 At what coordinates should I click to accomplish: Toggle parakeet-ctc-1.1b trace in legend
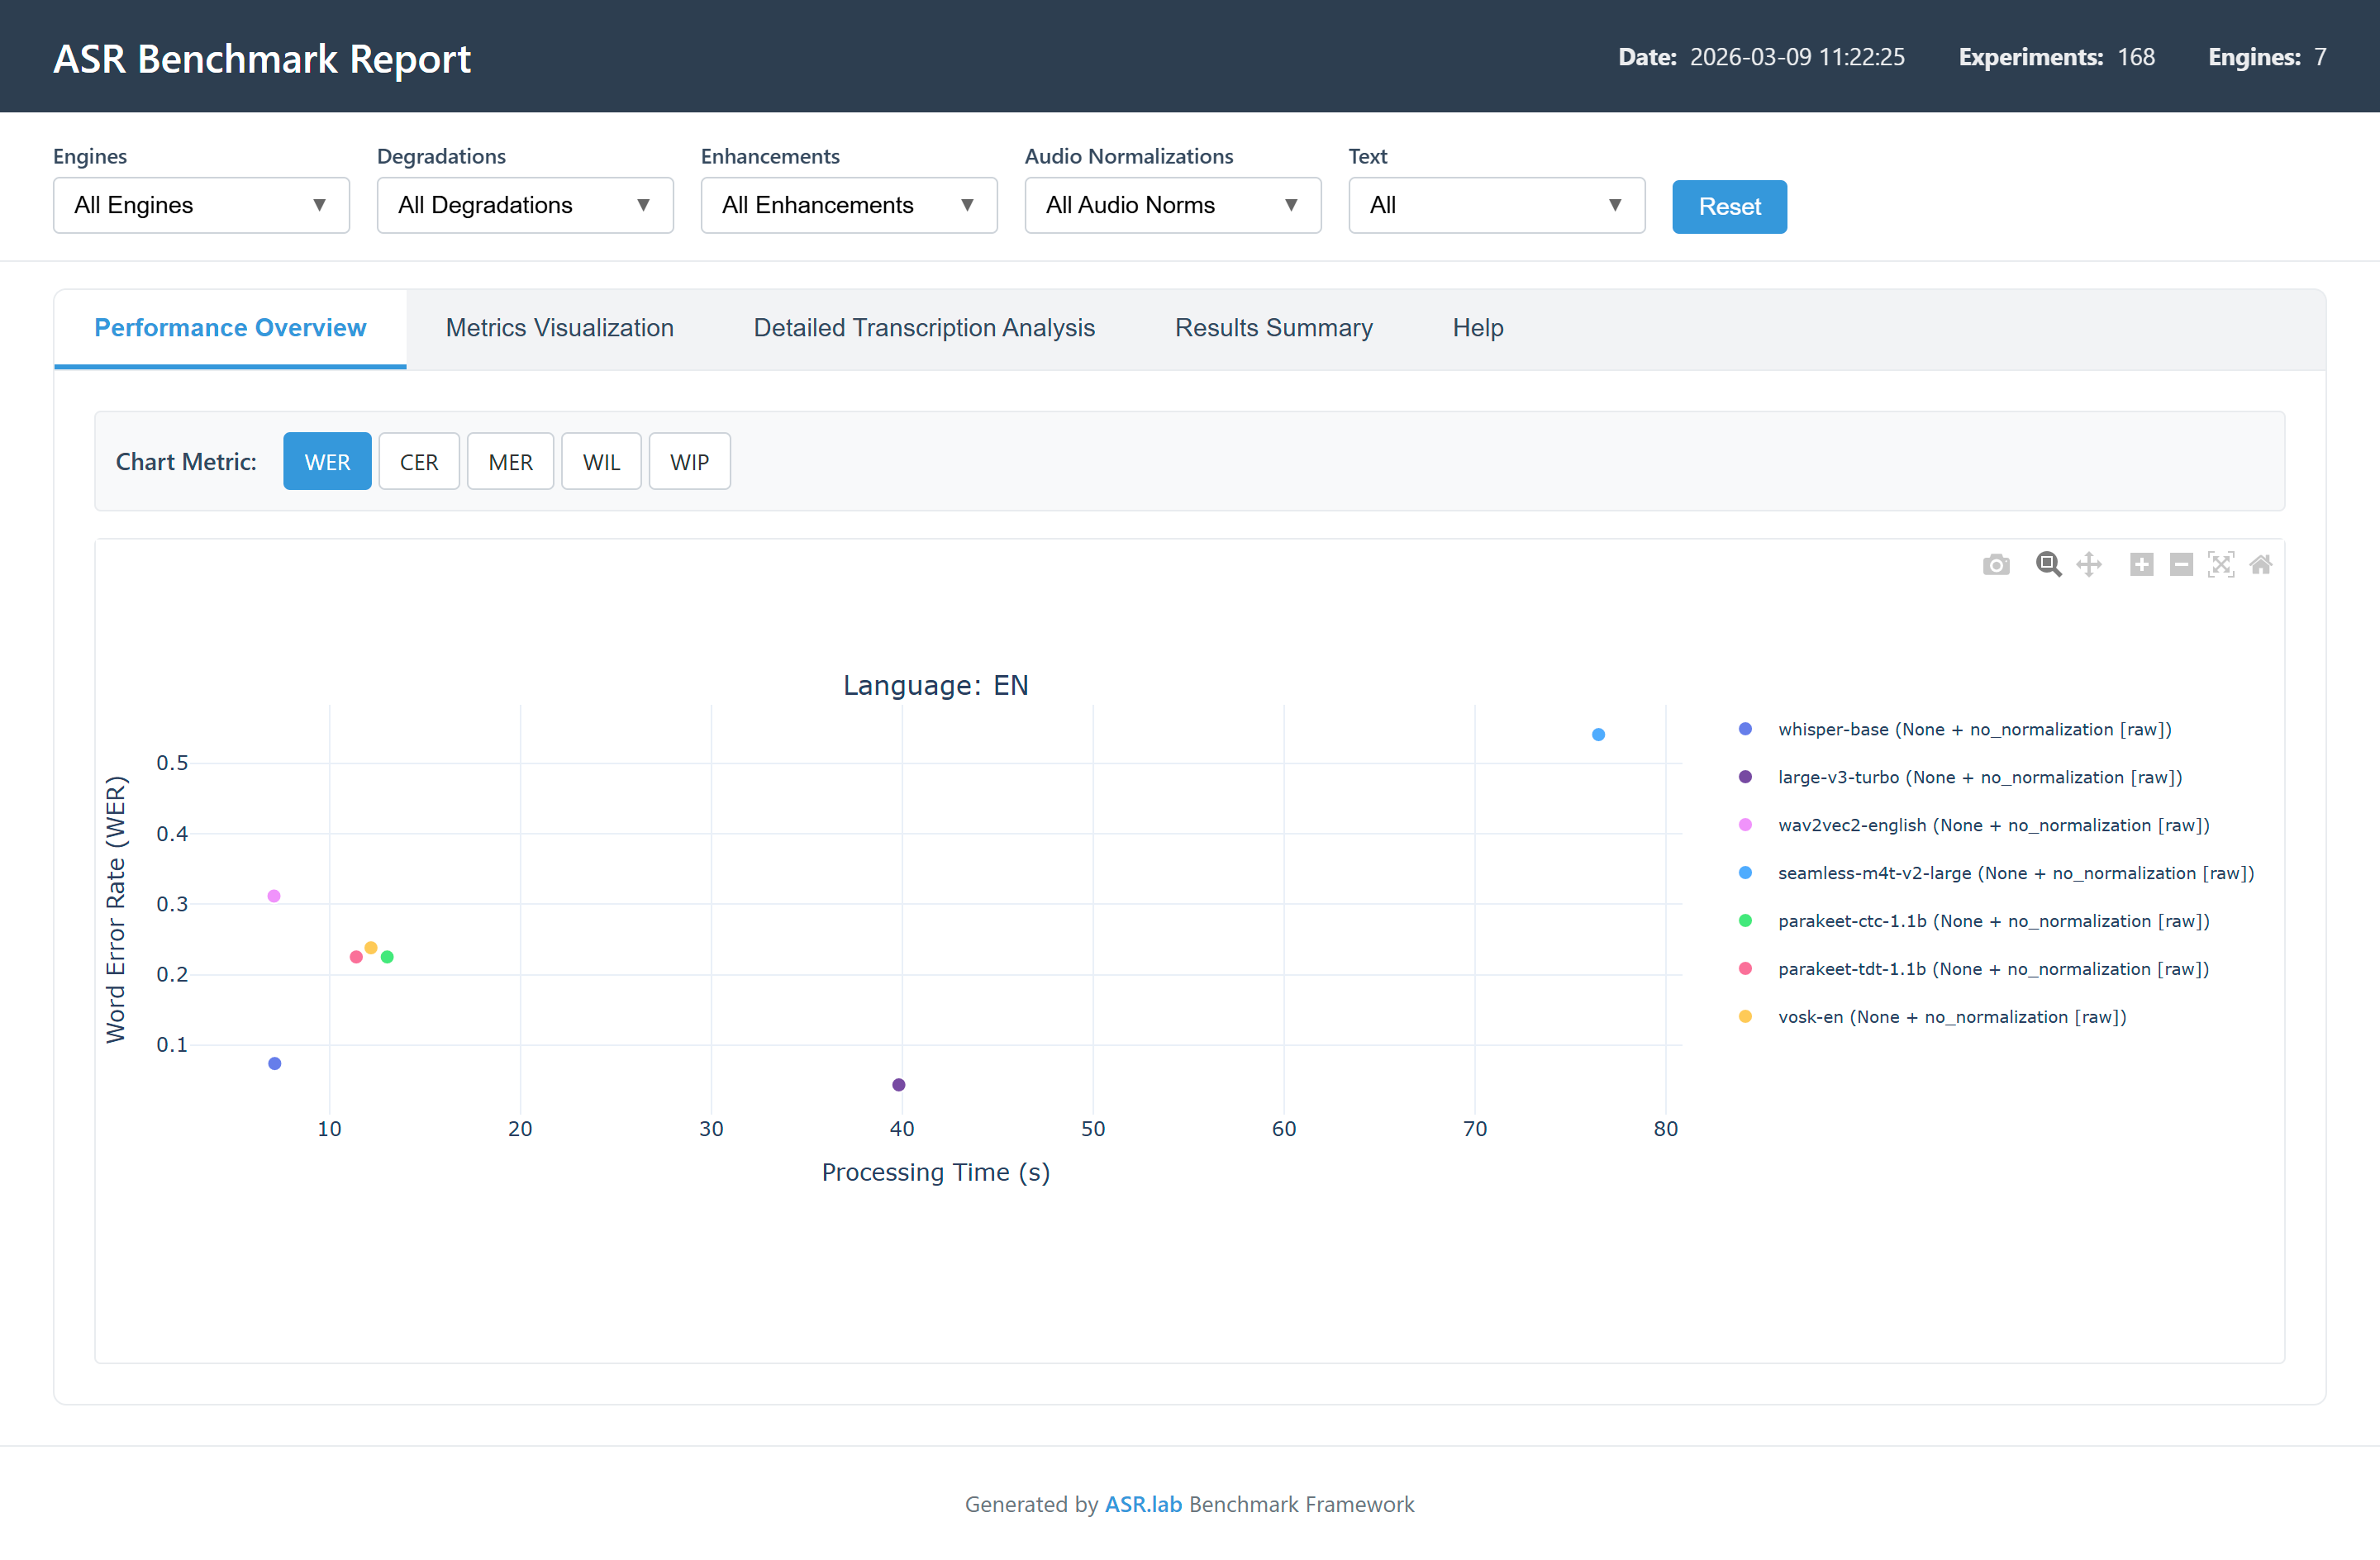[1993, 921]
